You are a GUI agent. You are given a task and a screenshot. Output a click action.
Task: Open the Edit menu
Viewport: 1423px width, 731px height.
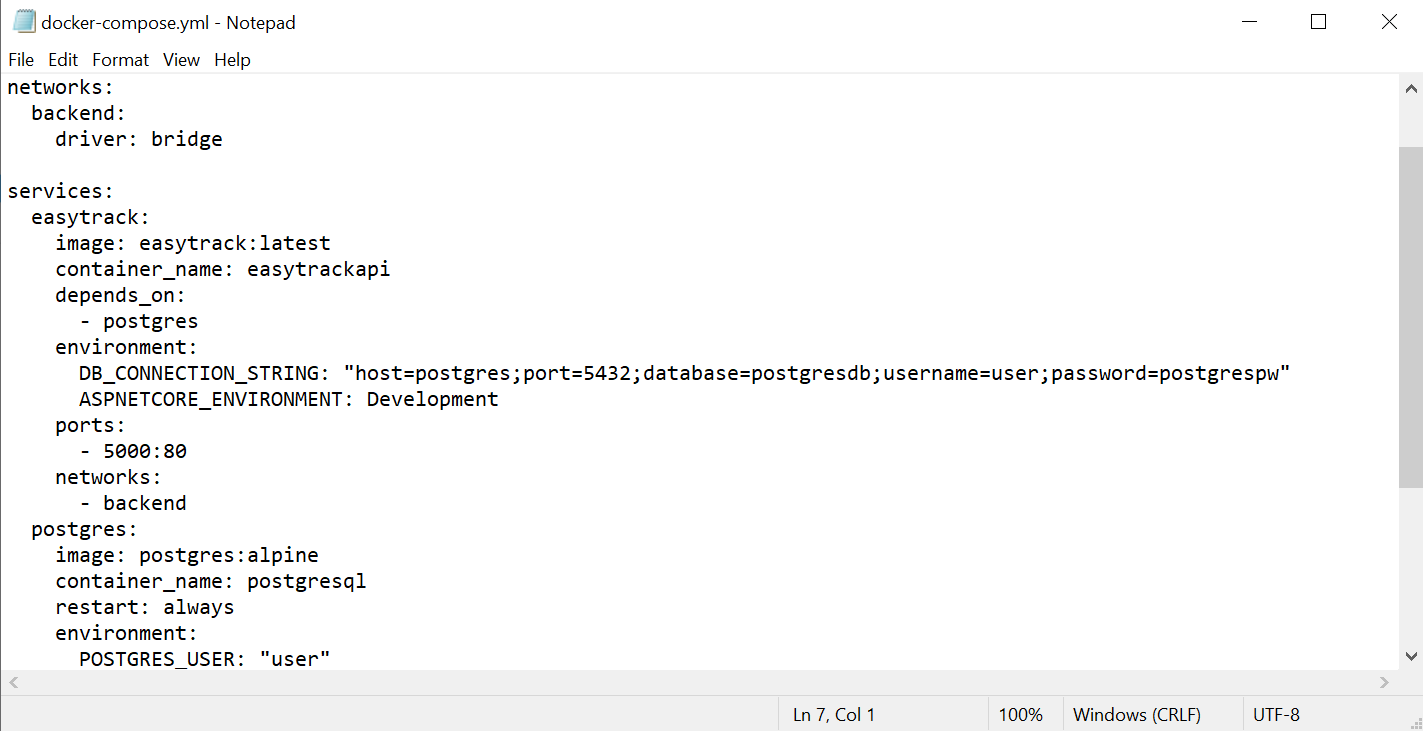(x=63, y=60)
